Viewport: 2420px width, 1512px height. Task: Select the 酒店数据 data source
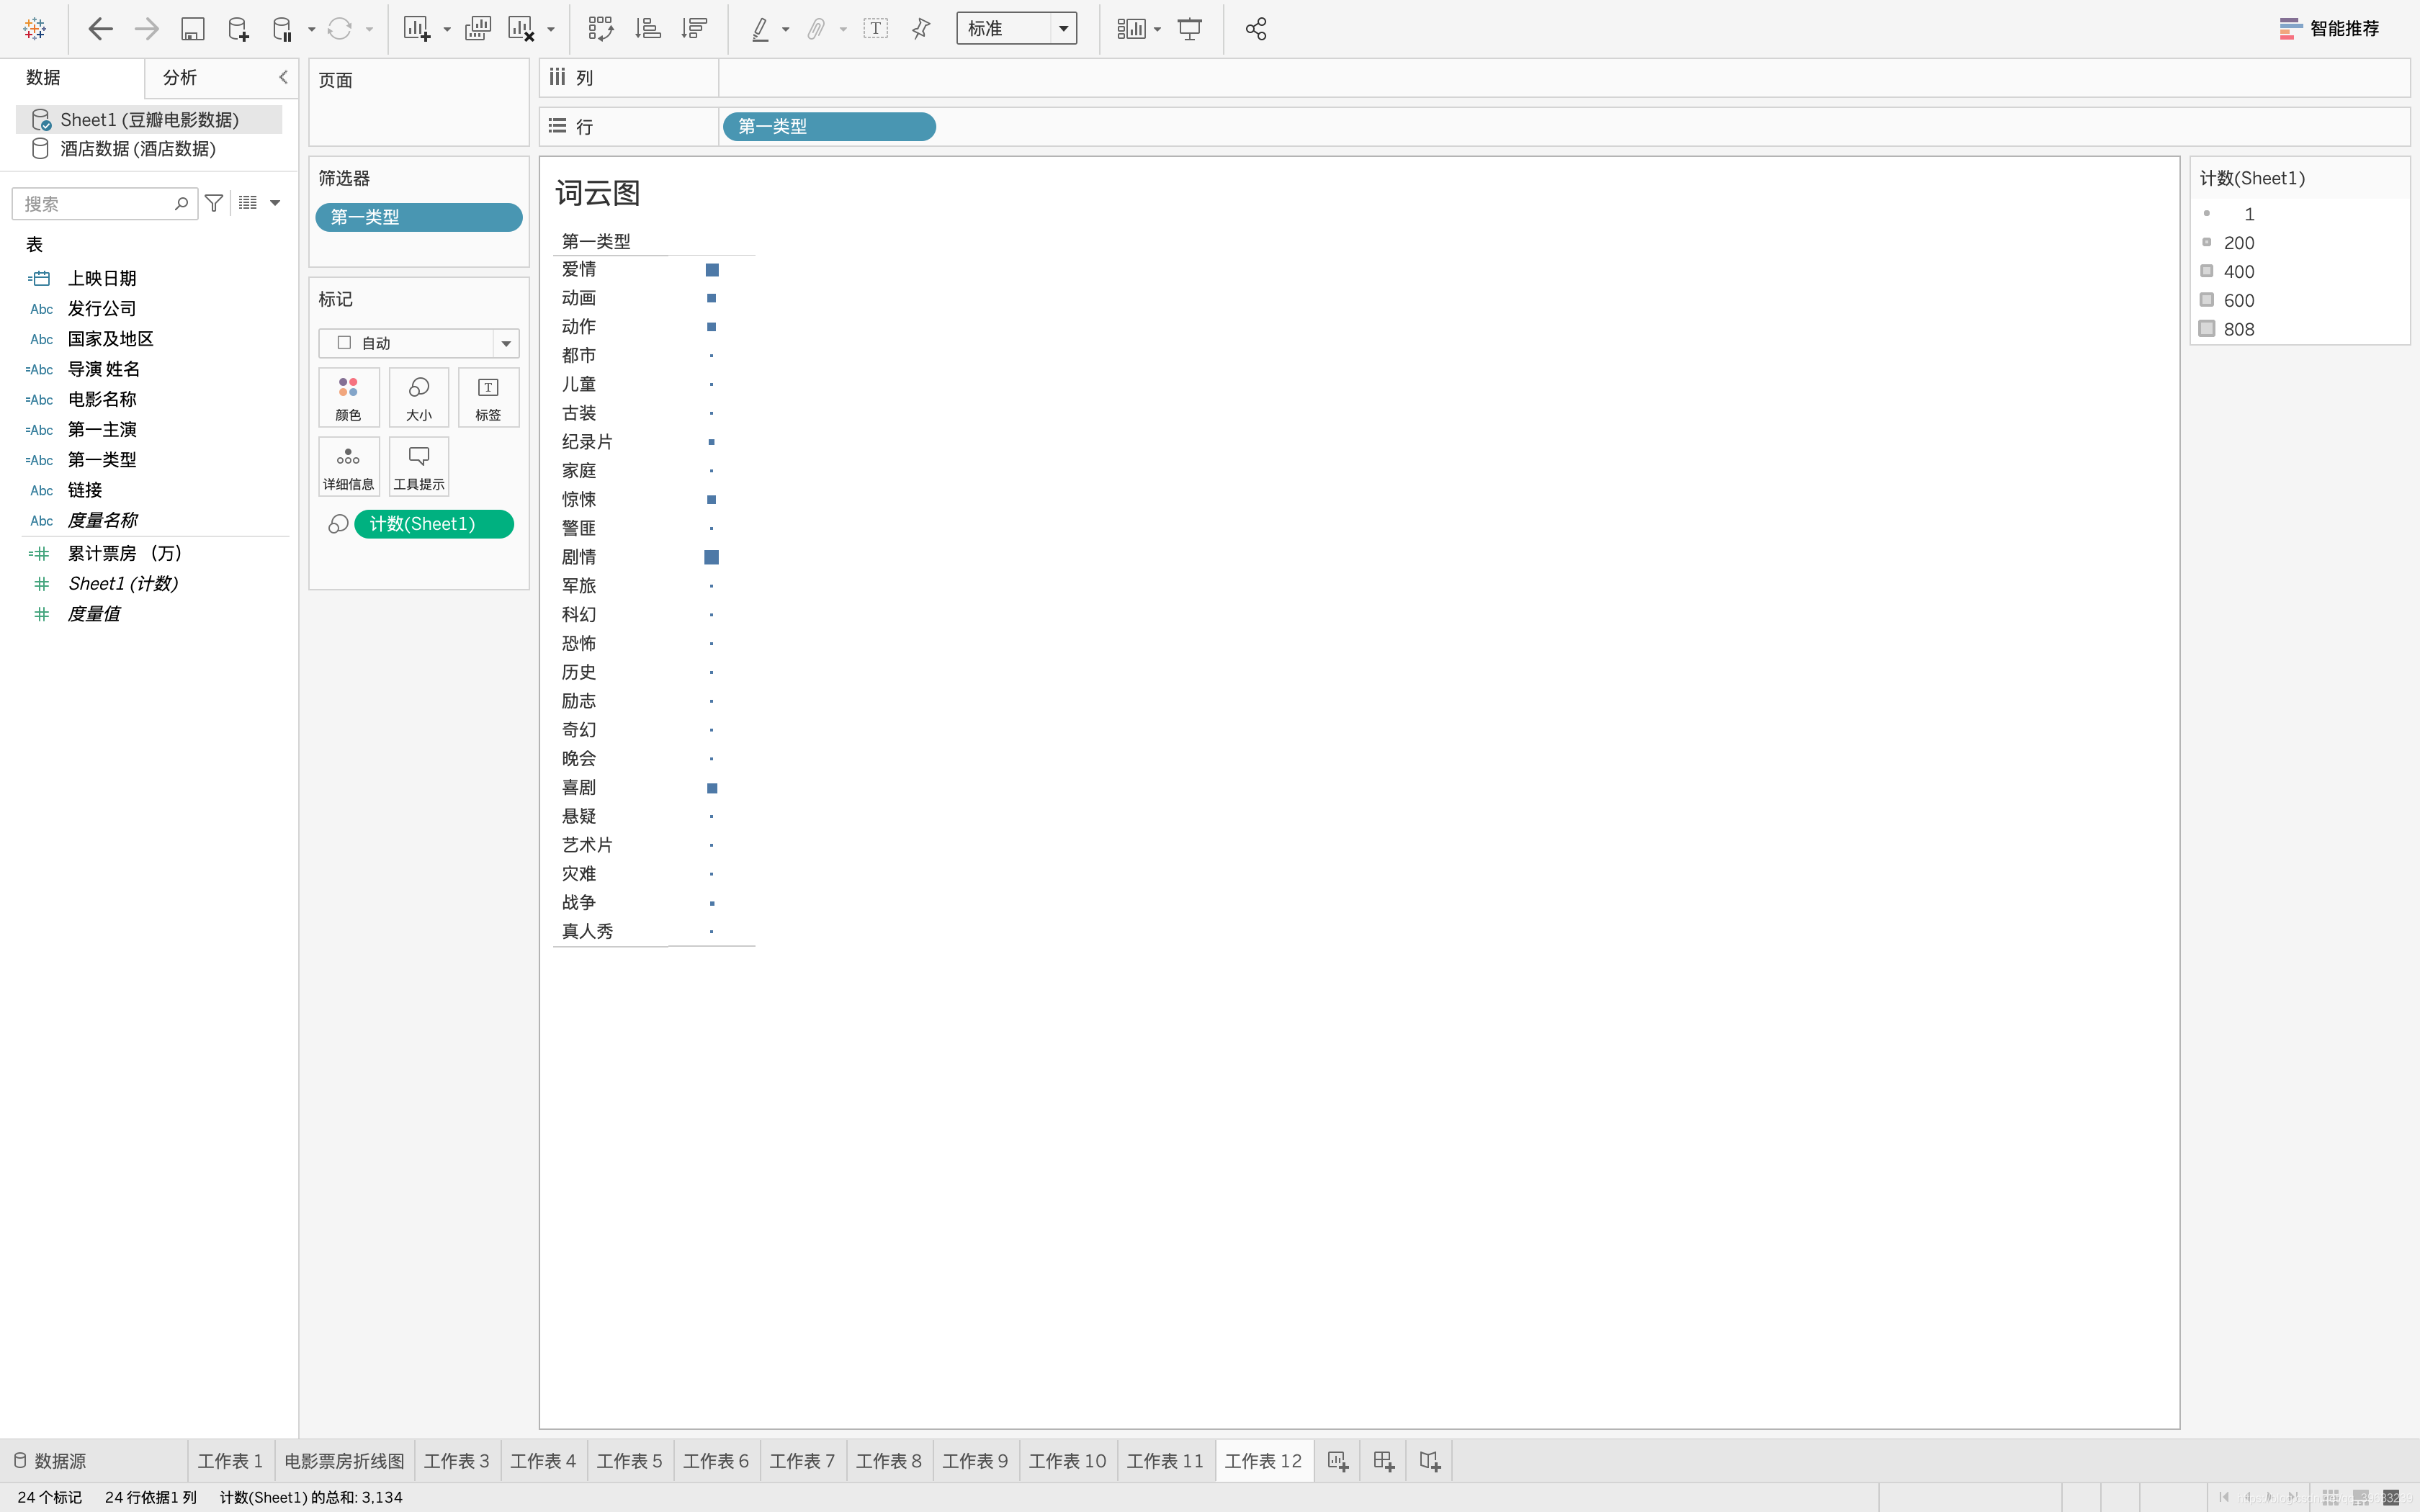[138, 148]
